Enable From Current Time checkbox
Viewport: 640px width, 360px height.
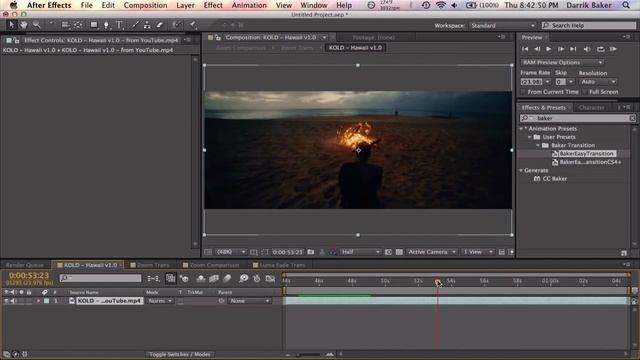524,92
